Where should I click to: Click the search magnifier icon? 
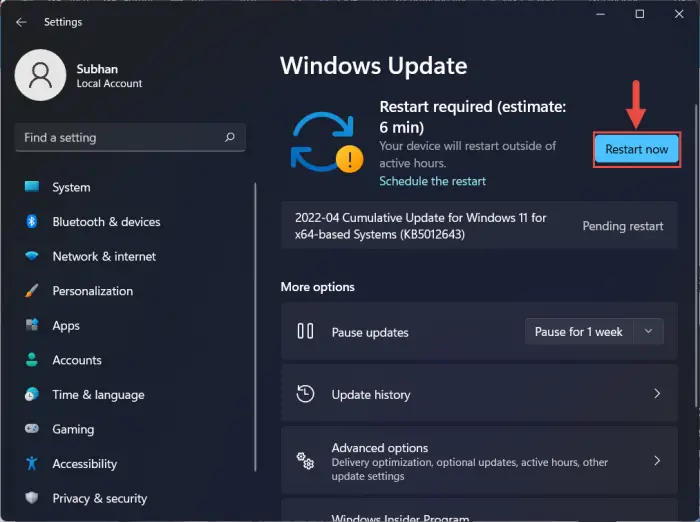230,138
